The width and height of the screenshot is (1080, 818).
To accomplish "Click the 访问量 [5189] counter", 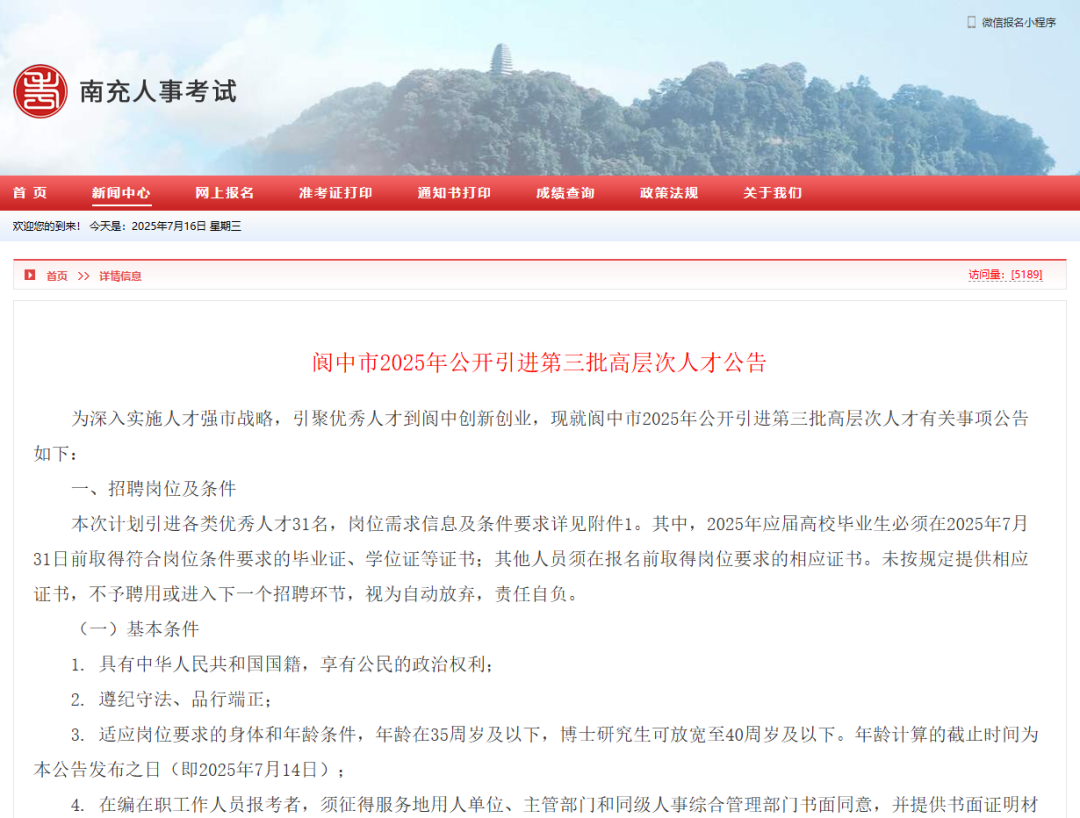I will [x=1004, y=275].
